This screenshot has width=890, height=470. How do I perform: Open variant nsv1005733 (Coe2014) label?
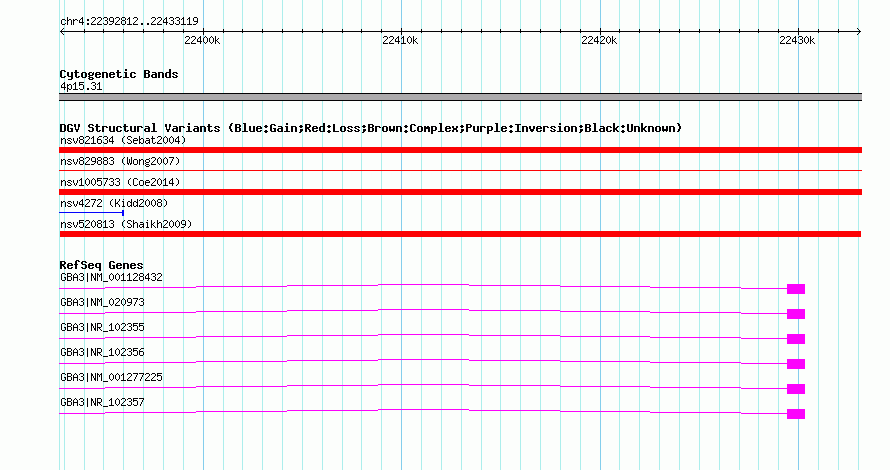pos(120,182)
